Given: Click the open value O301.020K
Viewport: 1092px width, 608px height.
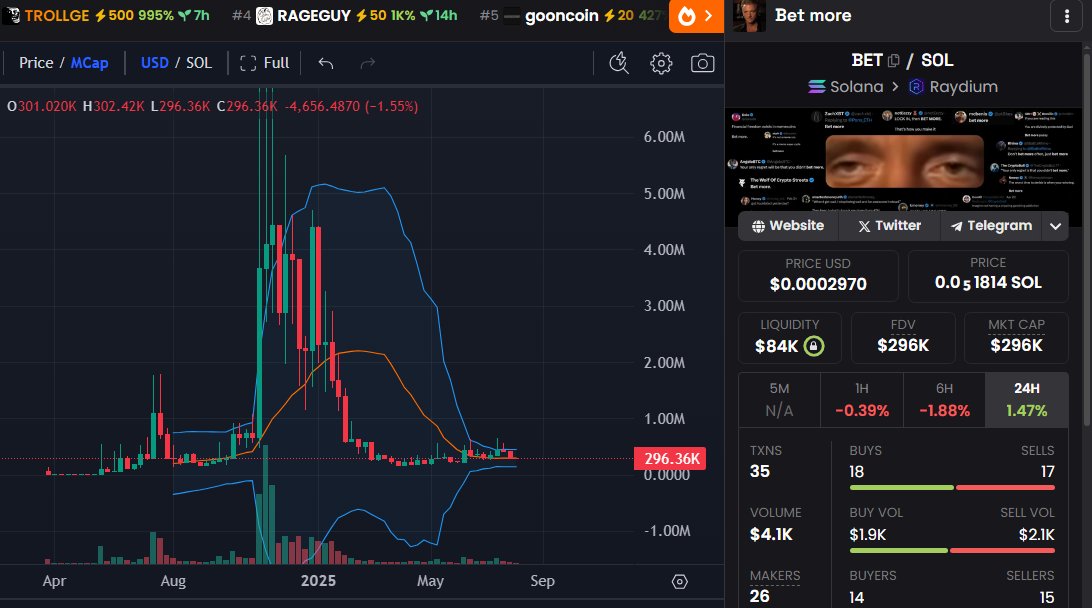Looking at the screenshot, I should (x=42, y=107).
